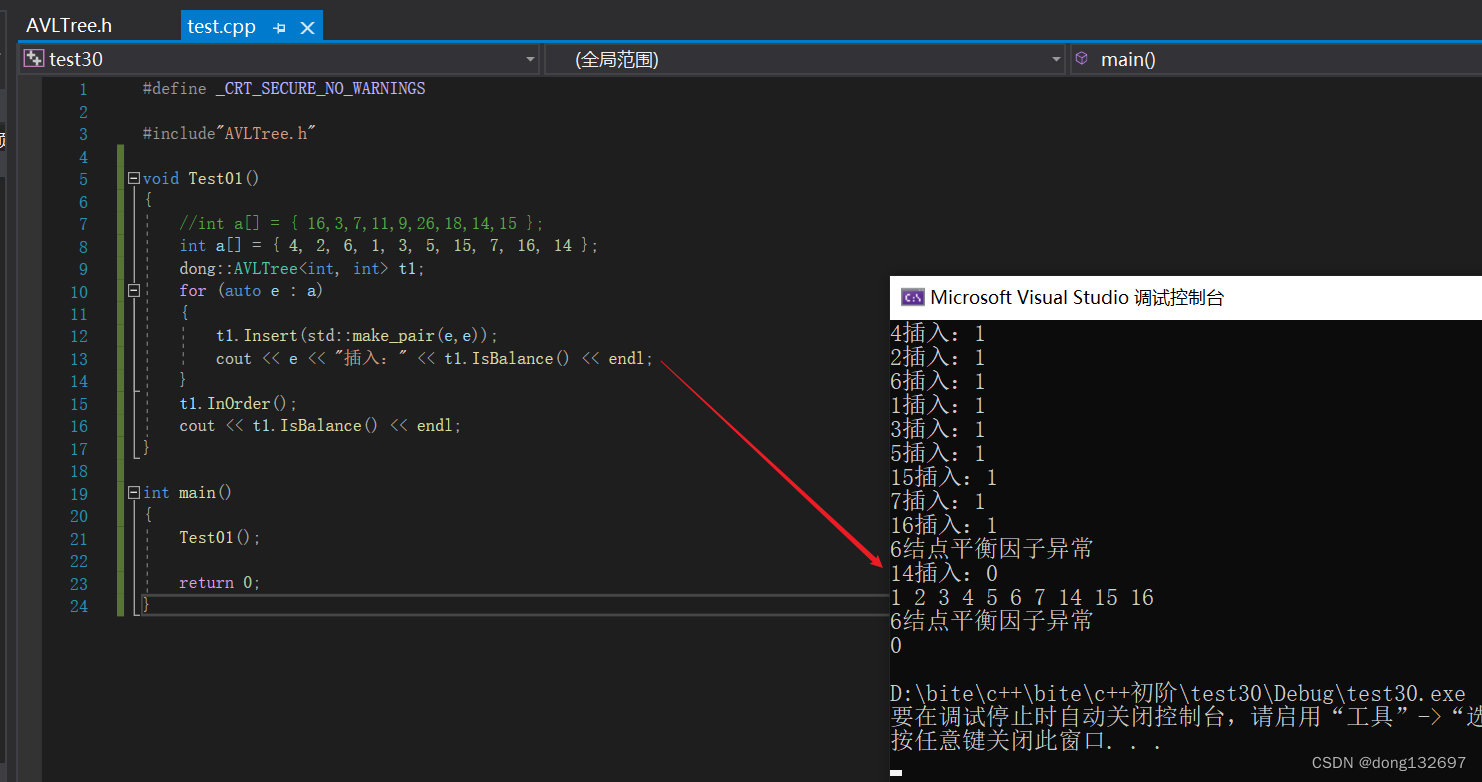The width and height of the screenshot is (1482, 782).
Task: Click the cout << t1.IsBalance() line 16
Action: (x=321, y=426)
